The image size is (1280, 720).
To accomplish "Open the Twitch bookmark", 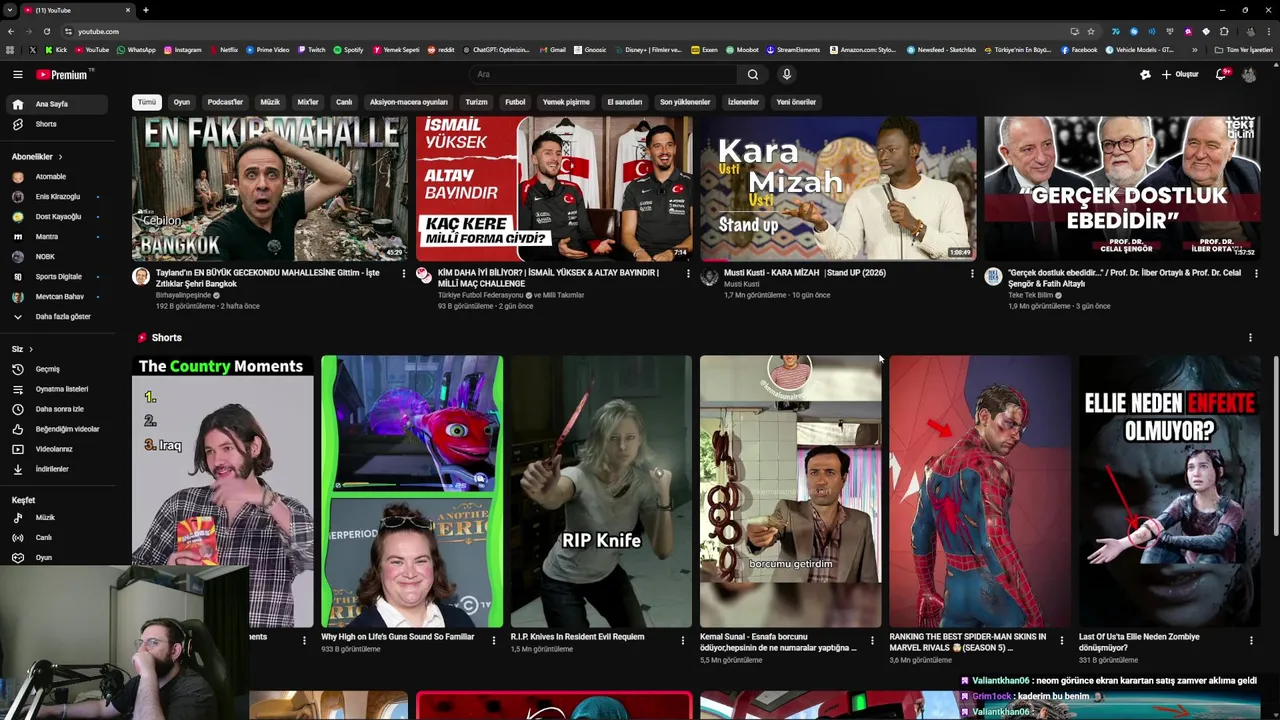I will point(312,50).
